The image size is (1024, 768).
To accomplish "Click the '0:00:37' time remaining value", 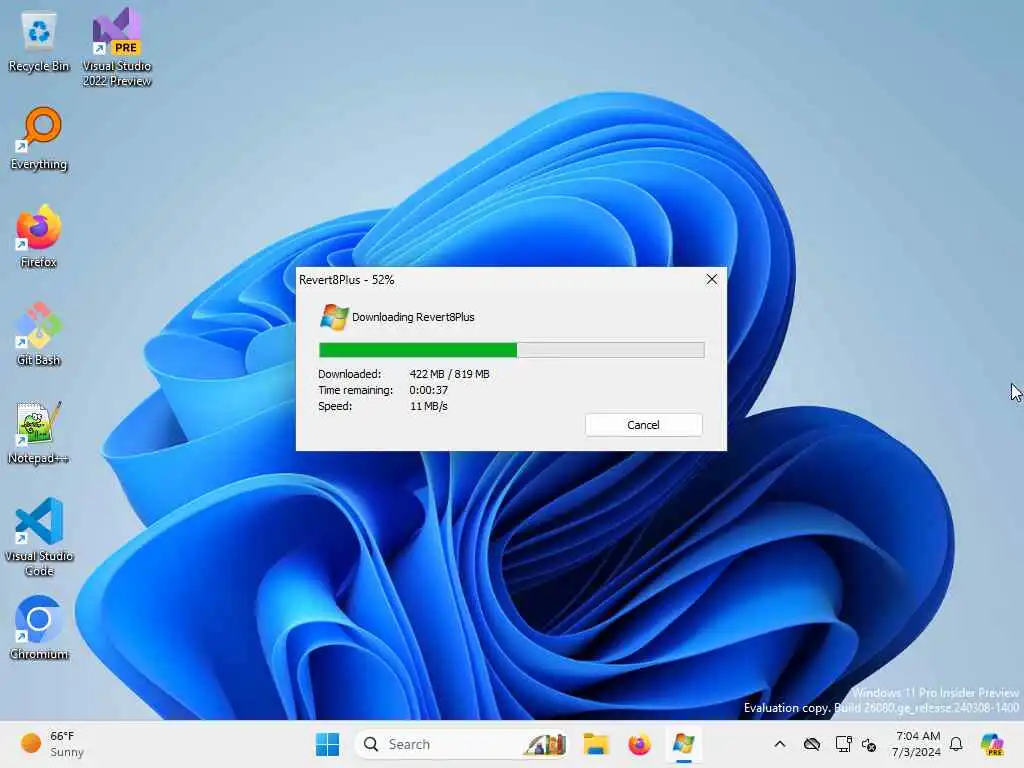I will point(428,390).
